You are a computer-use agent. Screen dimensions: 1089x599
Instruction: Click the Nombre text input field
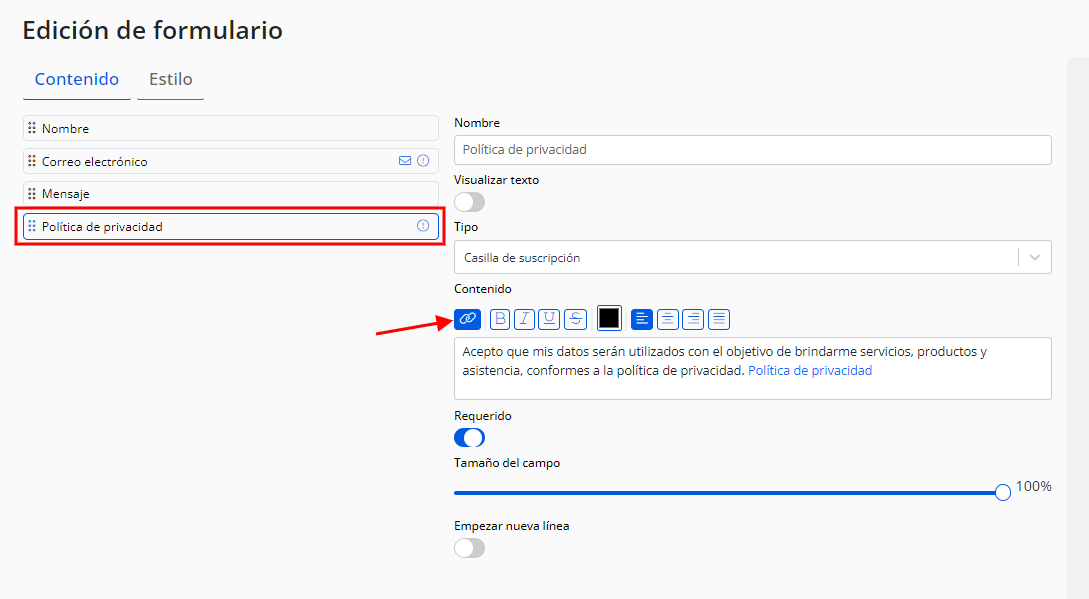[752, 149]
